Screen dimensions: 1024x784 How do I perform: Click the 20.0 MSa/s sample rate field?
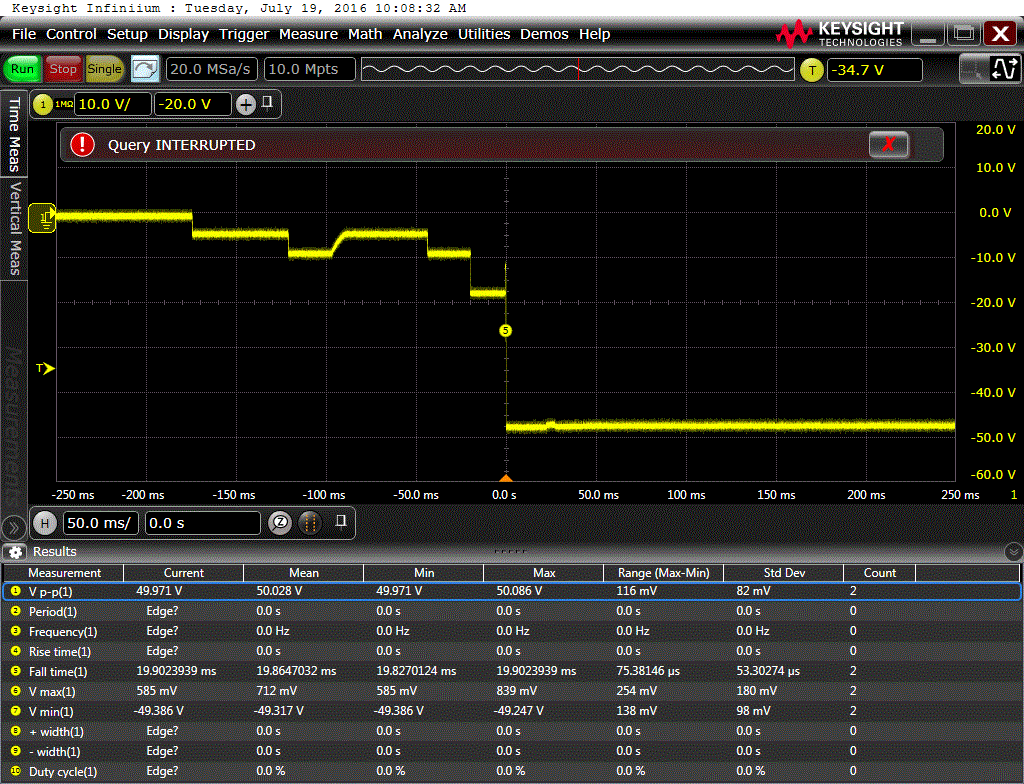(x=212, y=69)
